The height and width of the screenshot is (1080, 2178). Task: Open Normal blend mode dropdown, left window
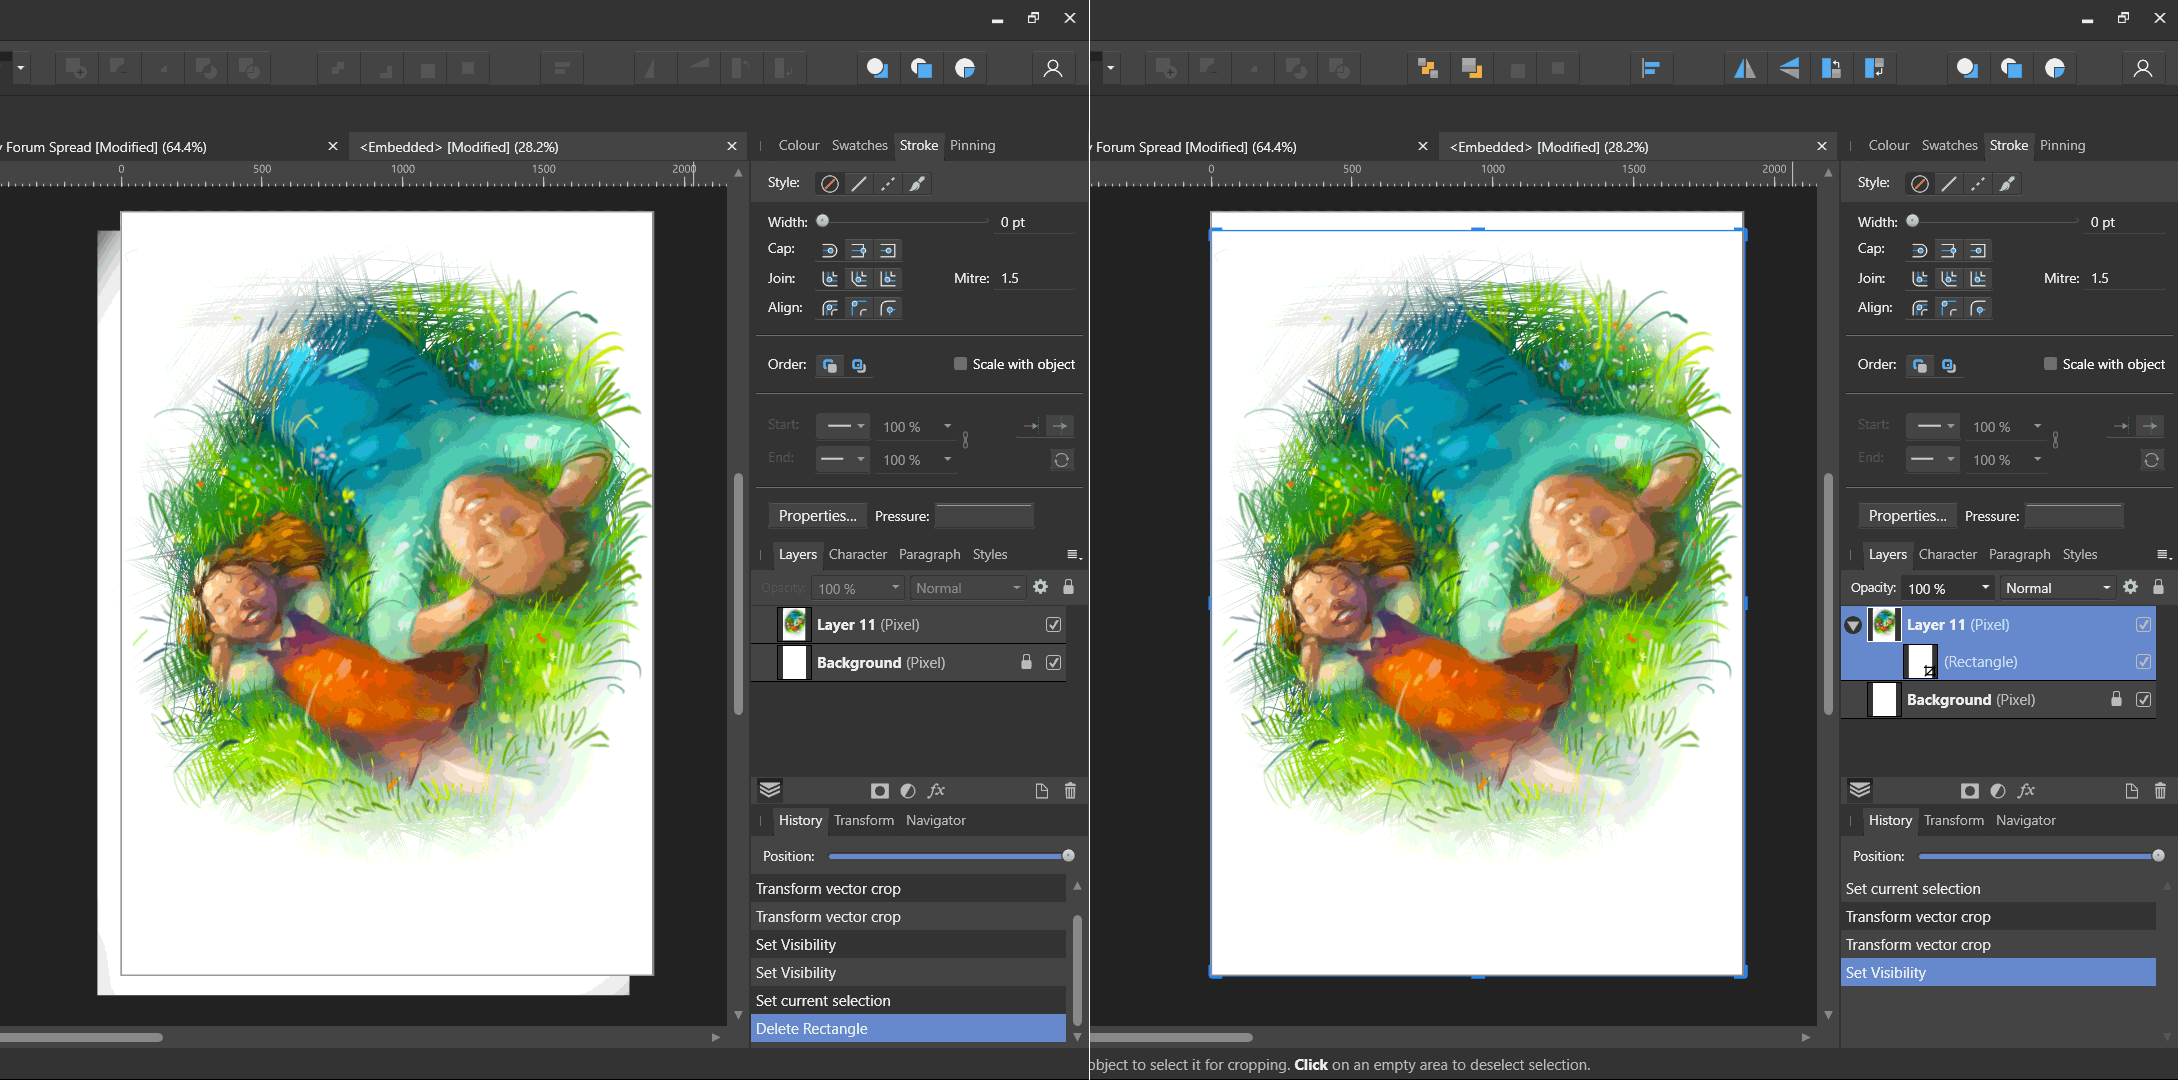(x=968, y=588)
